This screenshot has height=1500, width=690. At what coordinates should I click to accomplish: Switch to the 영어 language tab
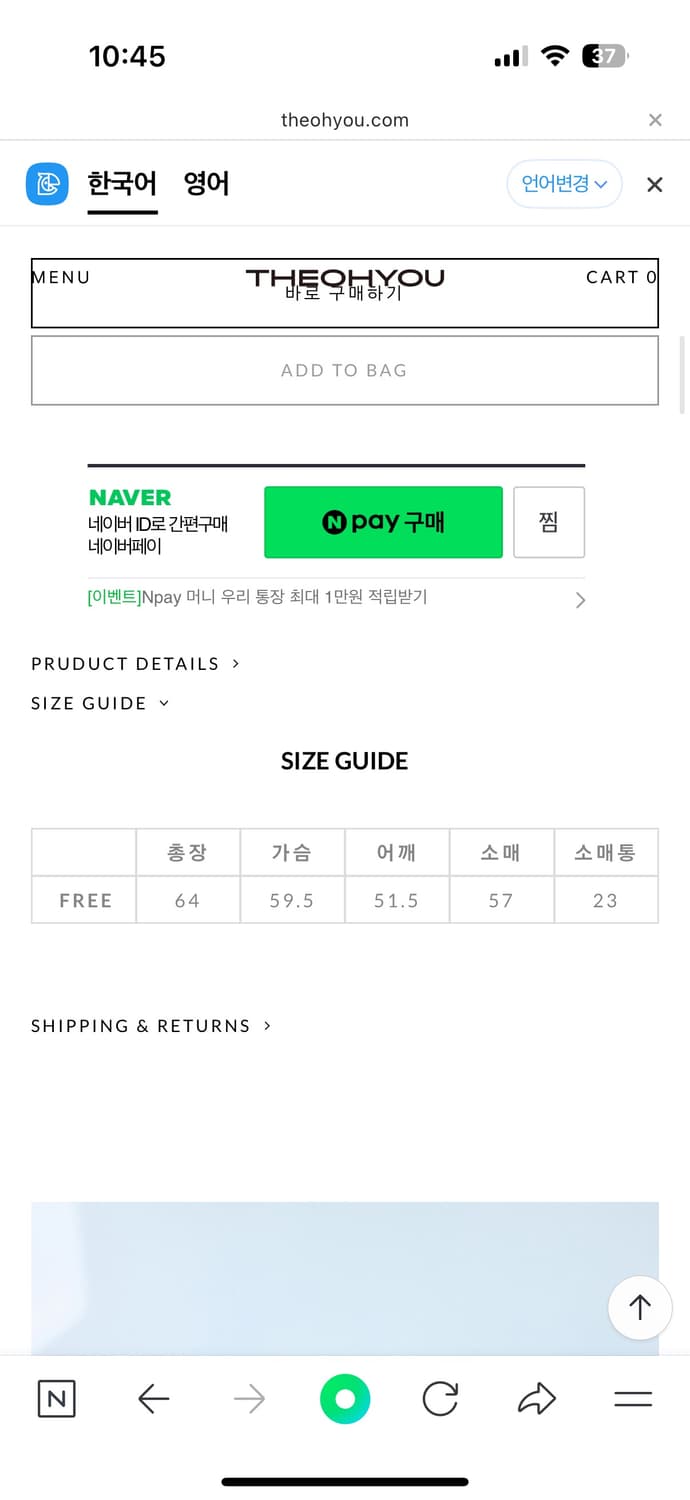206,184
